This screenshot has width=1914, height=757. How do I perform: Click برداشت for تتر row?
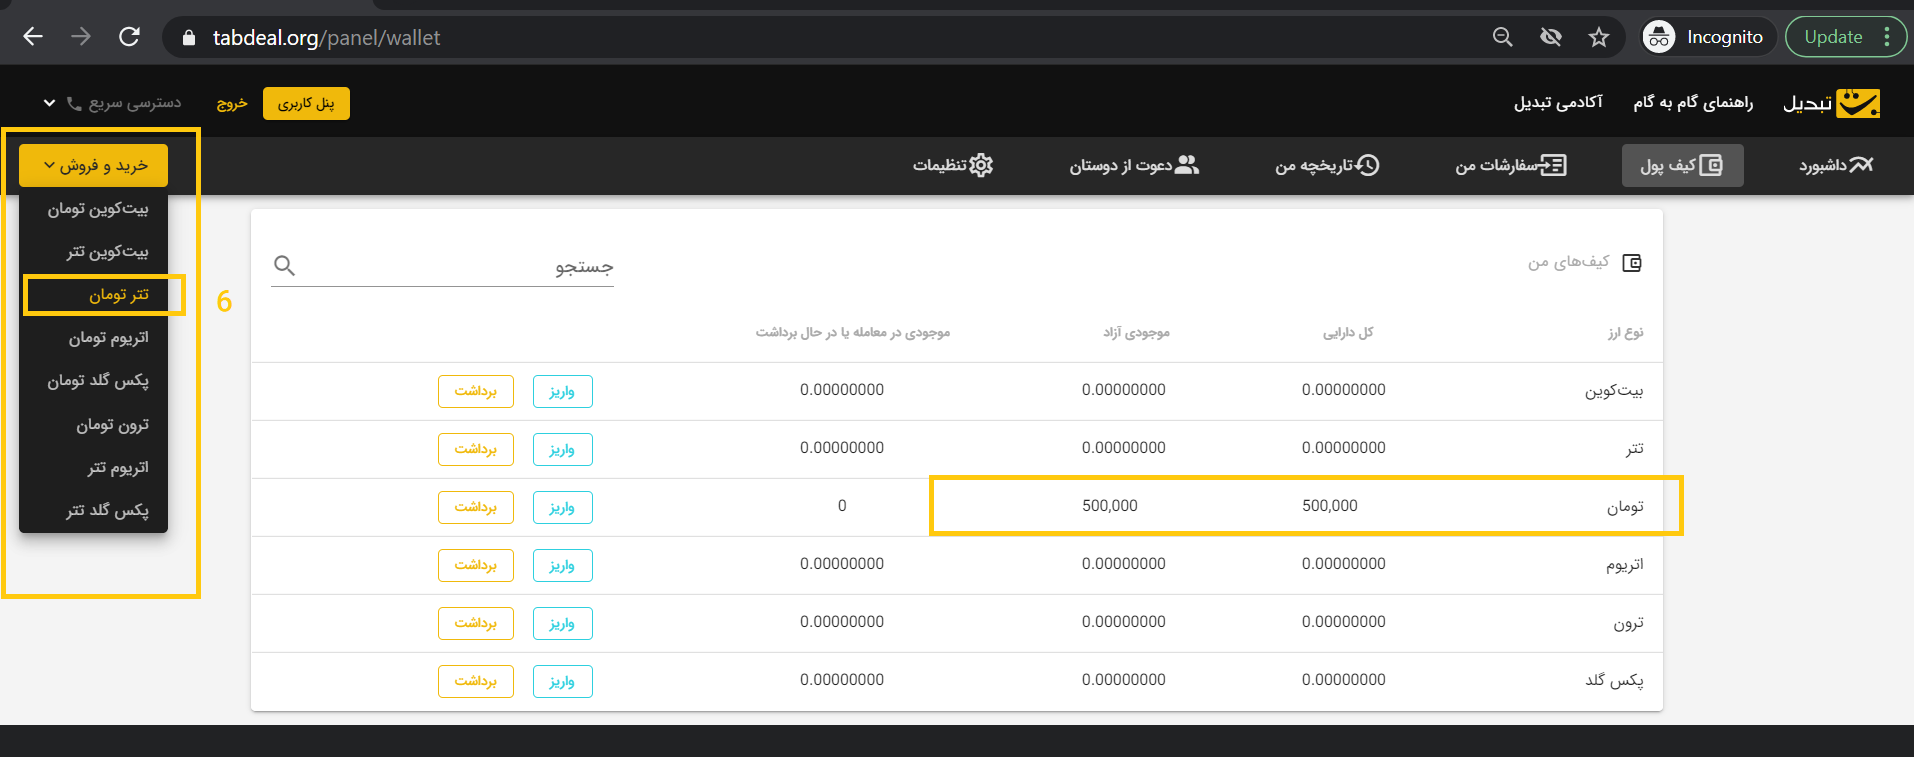pos(476,449)
